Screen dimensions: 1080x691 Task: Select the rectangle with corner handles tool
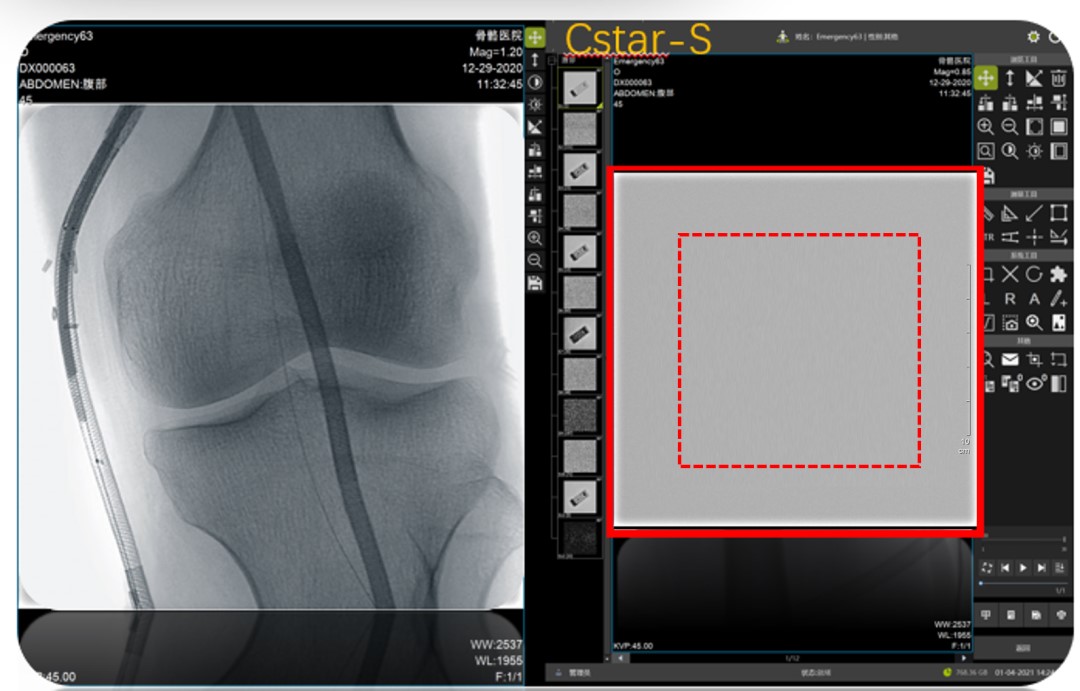coord(1059,214)
